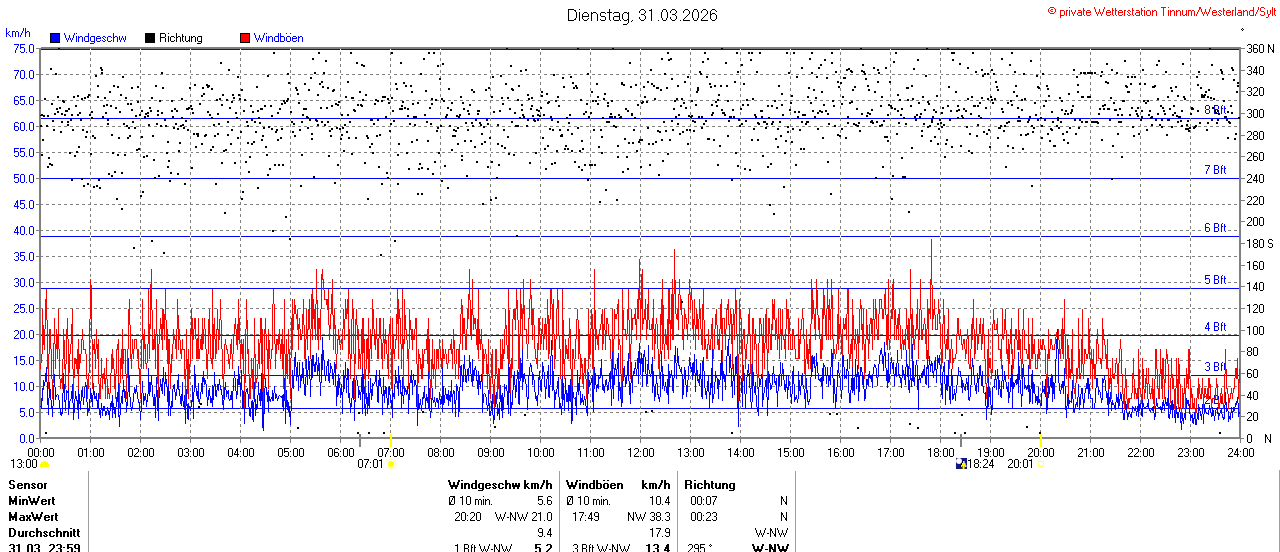Click the Durchschnitt row label
This screenshot has height=552, width=1280.
click(43, 533)
